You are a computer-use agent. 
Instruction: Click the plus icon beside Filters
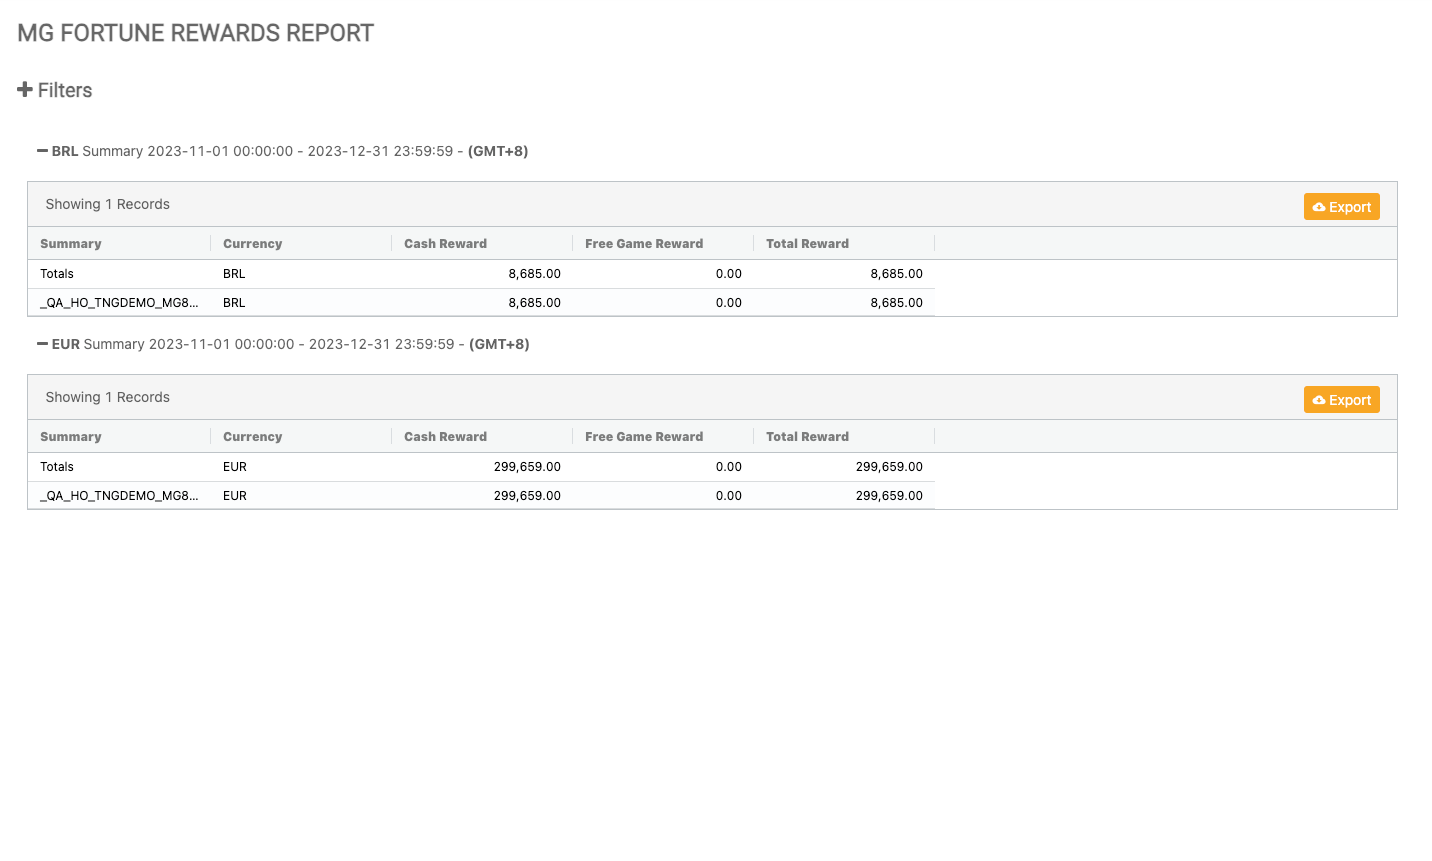coord(25,90)
